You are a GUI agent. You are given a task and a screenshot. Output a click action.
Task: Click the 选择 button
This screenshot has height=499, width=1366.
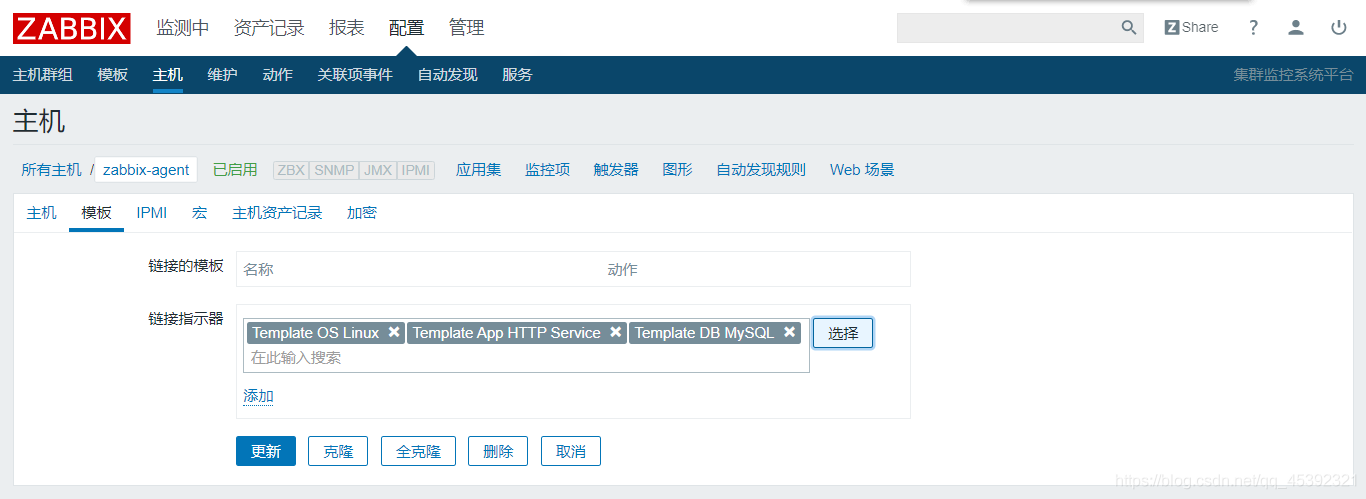[x=843, y=333]
